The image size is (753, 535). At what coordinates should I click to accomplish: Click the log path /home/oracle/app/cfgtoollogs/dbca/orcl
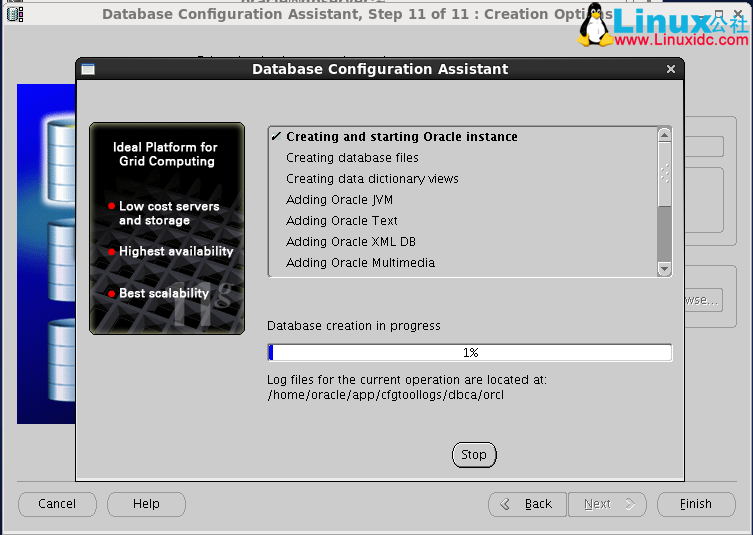[x=386, y=395]
